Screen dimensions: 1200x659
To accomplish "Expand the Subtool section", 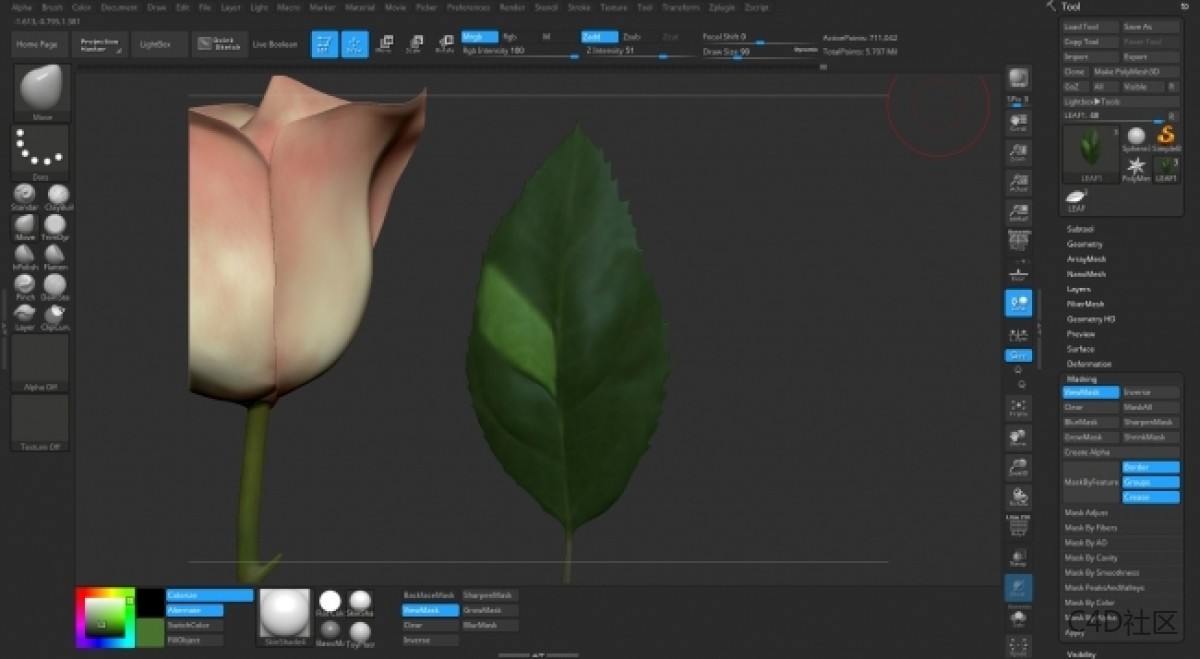I will pos(1081,229).
